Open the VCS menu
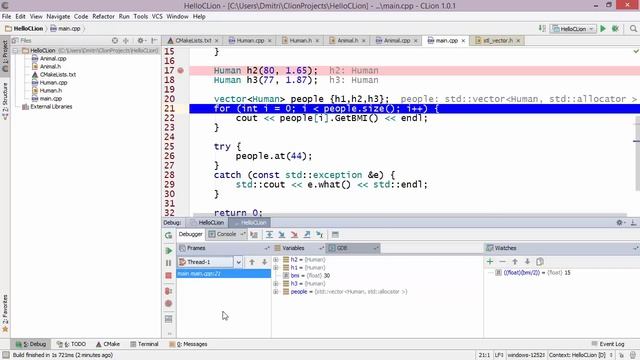Viewport: 640px width, 360px height. point(157,16)
